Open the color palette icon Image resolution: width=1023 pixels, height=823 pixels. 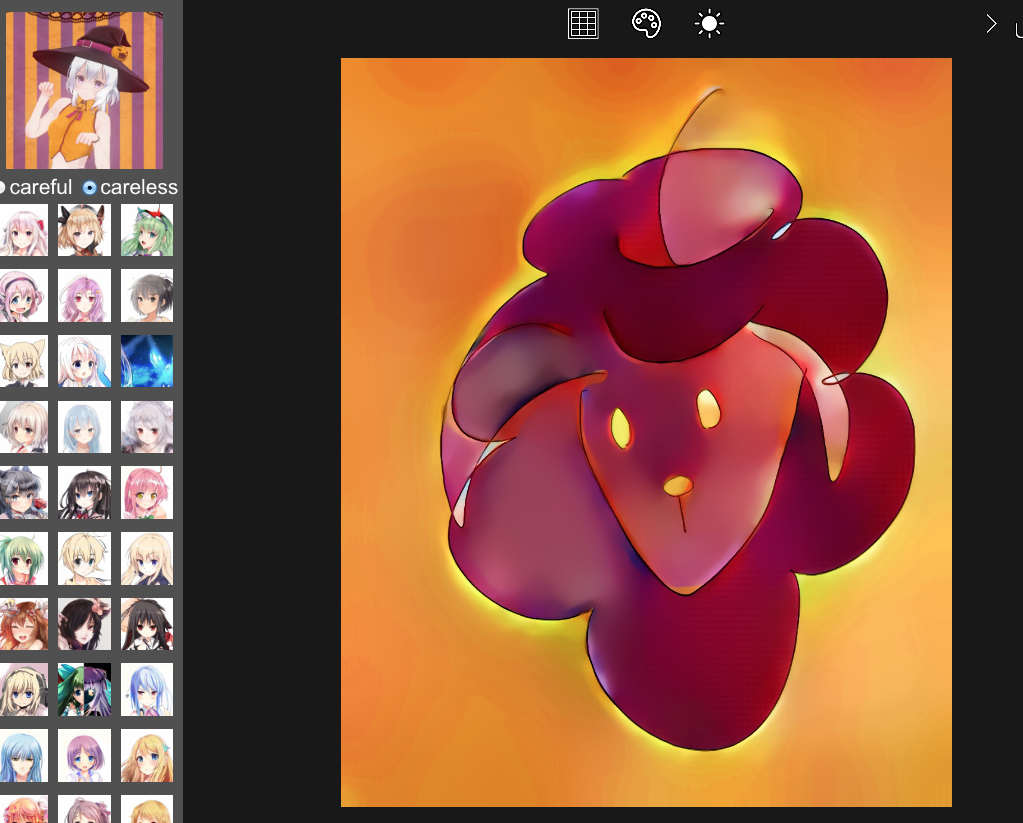click(646, 24)
